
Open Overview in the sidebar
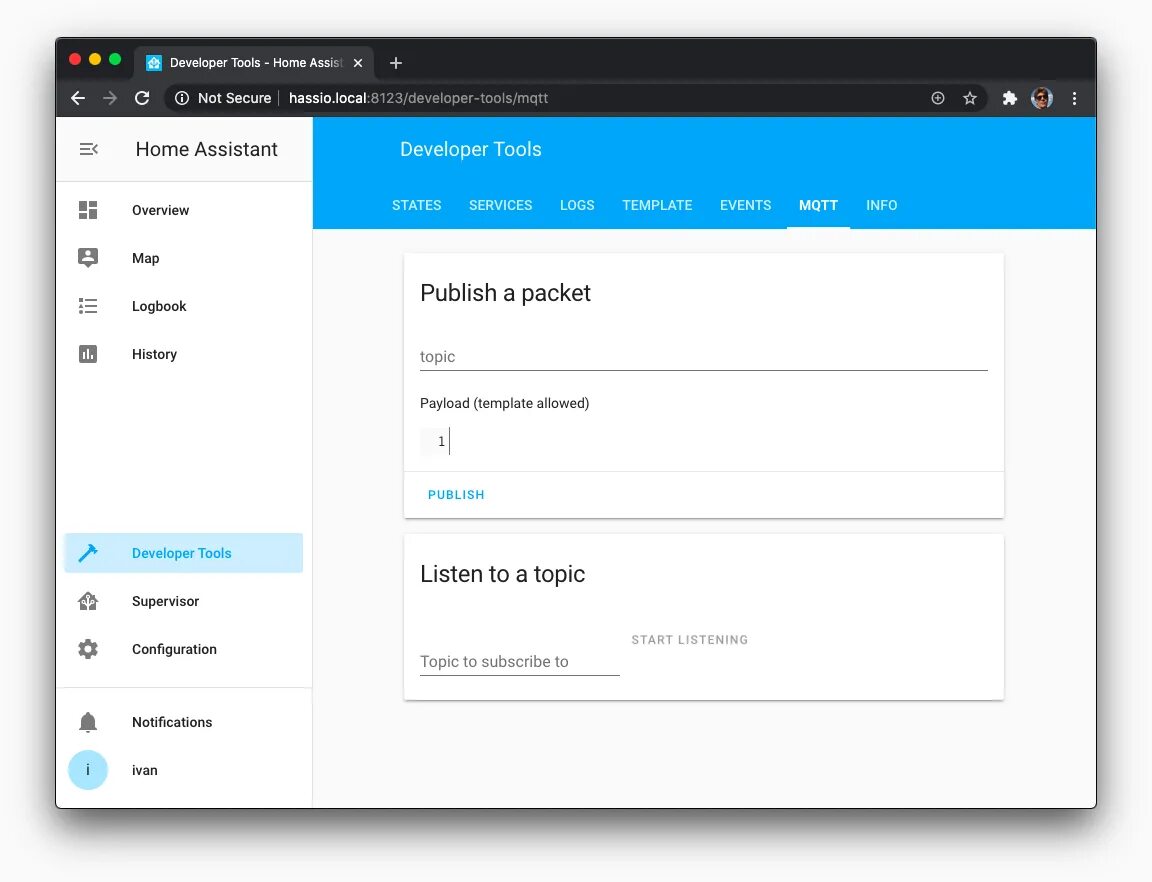pyautogui.click(x=184, y=210)
